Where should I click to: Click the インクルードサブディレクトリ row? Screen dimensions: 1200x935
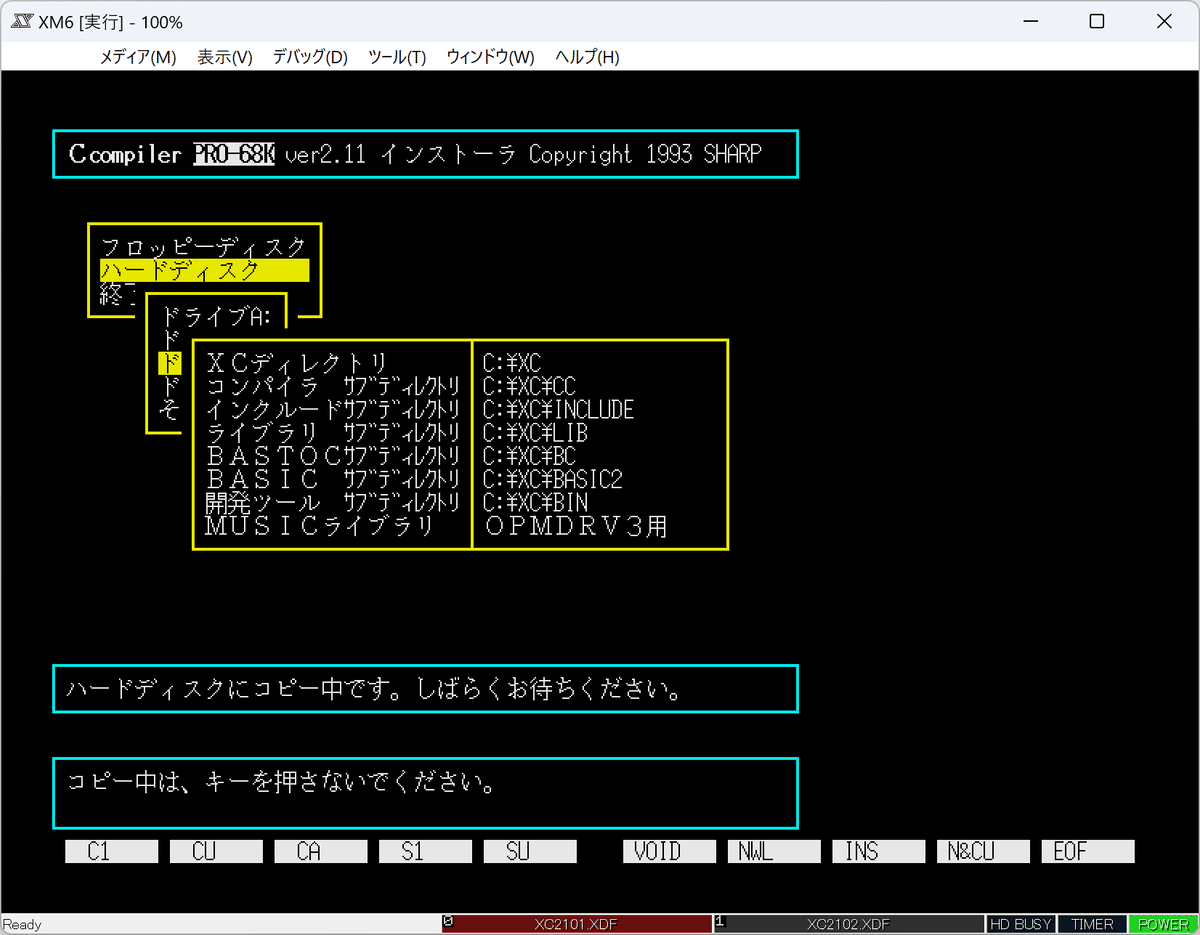pos(333,410)
